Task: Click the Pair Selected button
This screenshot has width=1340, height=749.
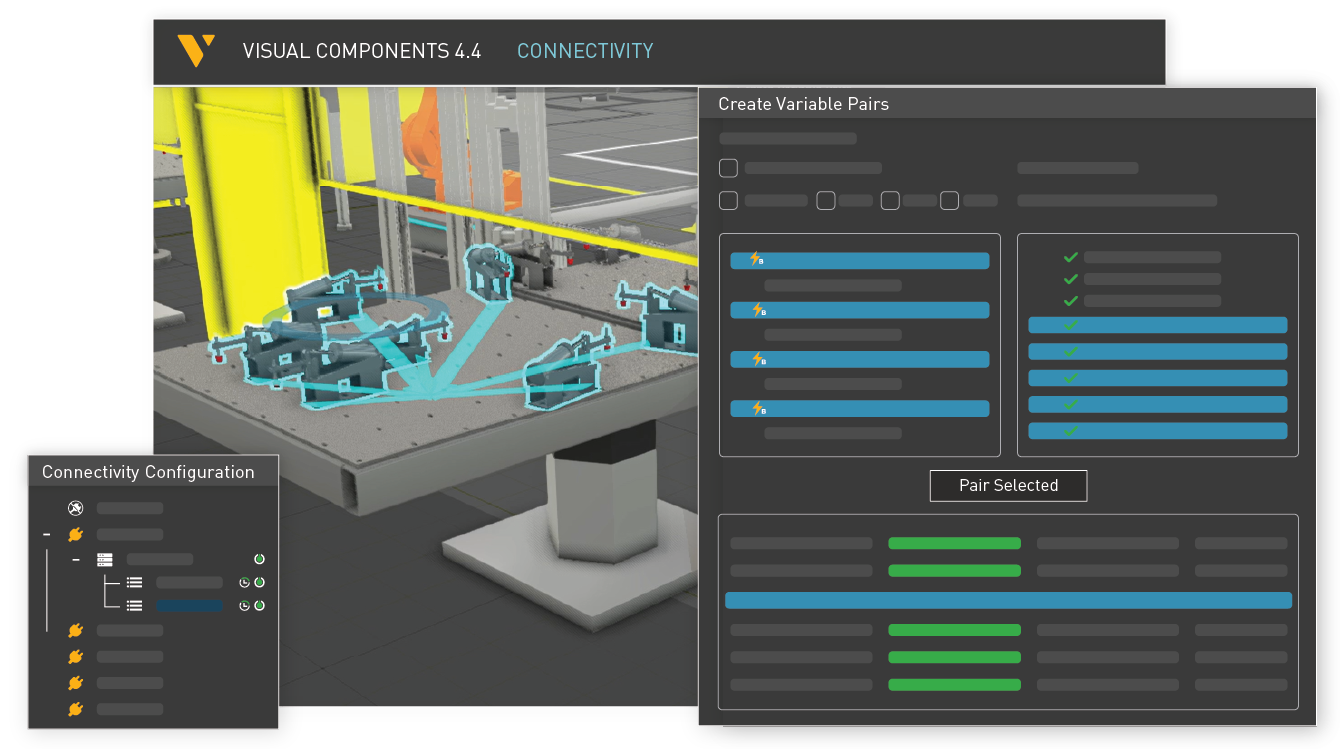Action: 1008,486
